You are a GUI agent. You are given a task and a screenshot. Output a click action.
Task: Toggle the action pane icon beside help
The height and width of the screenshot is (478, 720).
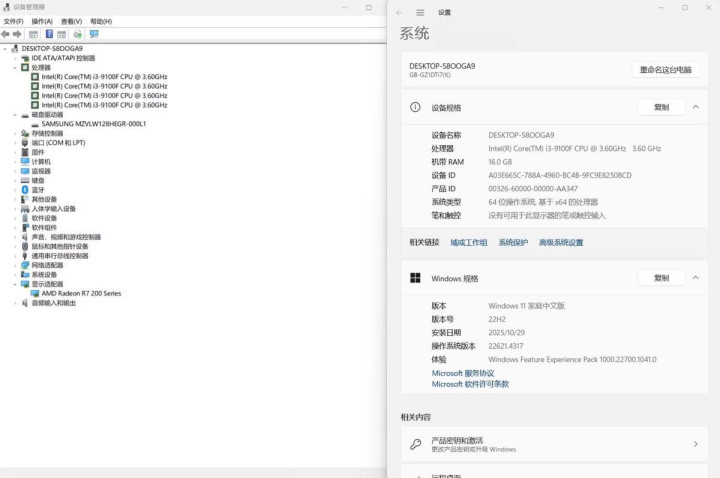(62, 34)
